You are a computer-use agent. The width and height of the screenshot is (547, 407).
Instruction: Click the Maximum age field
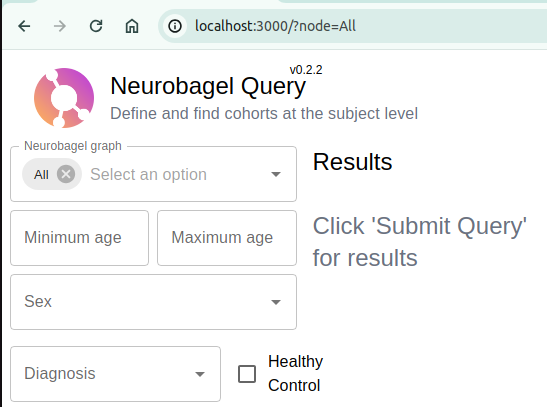click(227, 238)
